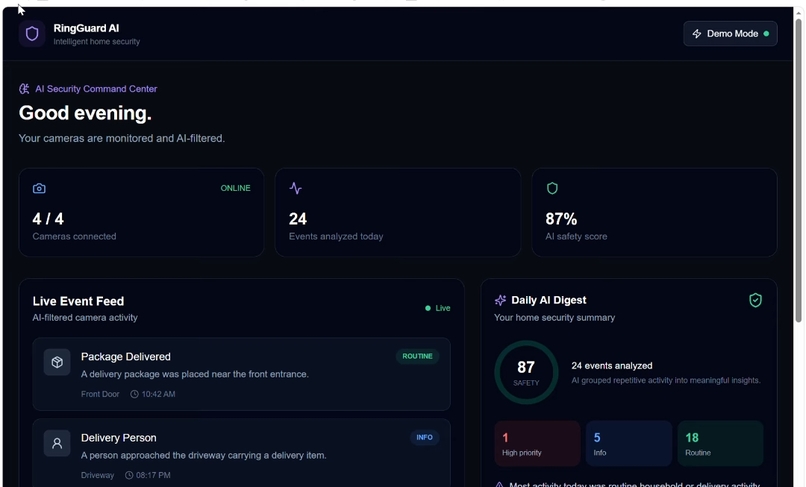Click the shield check icon in Daily AI Digest

pos(755,300)
